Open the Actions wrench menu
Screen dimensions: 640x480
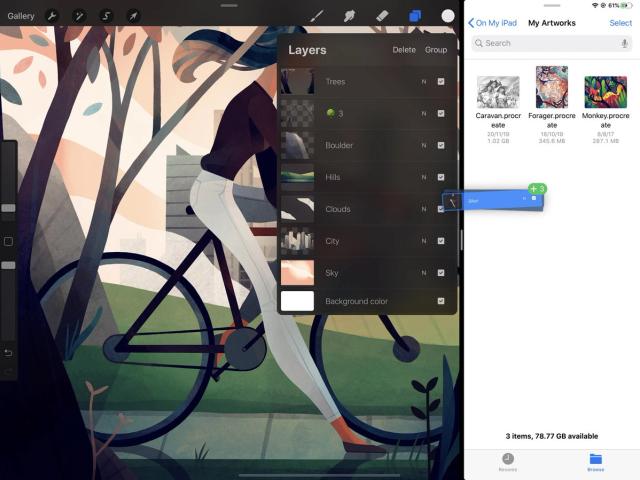point(52,16)
